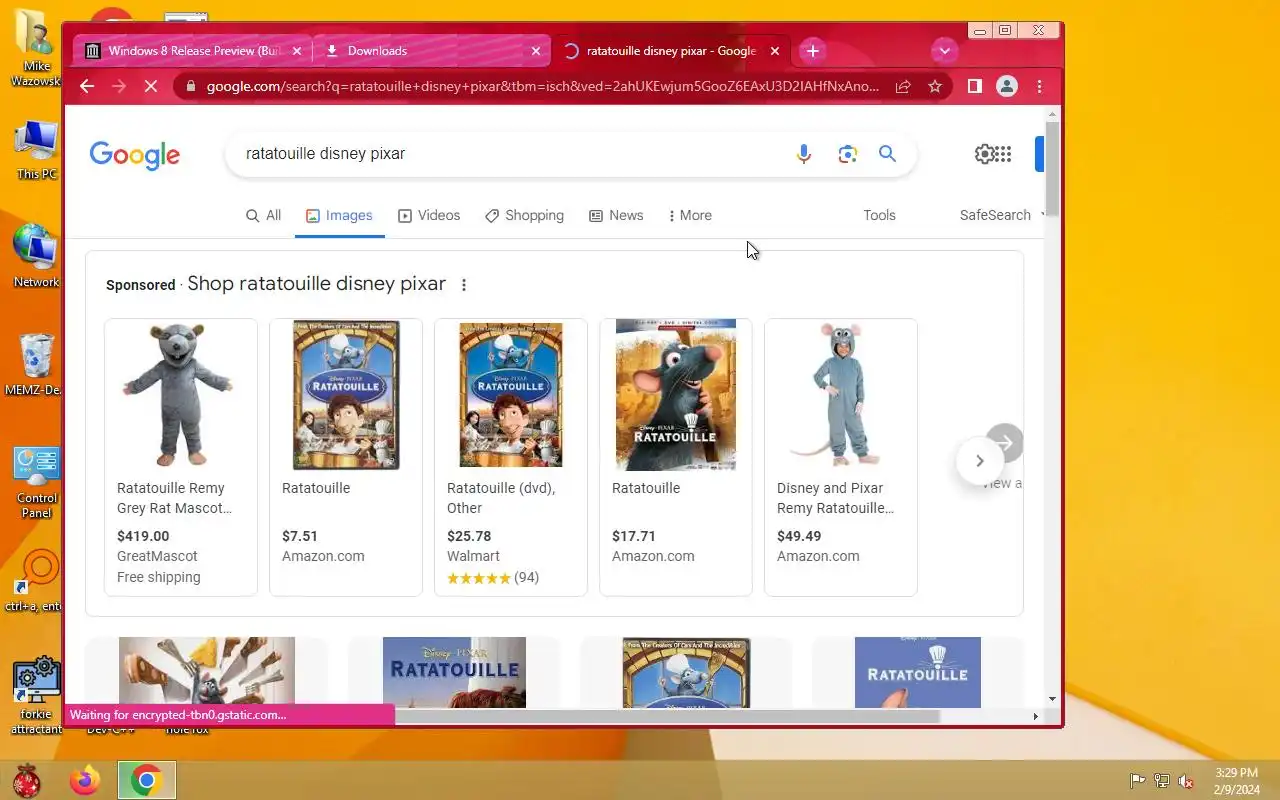Screen dimensions: 1280x800
Task: Click the grey rat mascot product image
Action: [176, 395]
